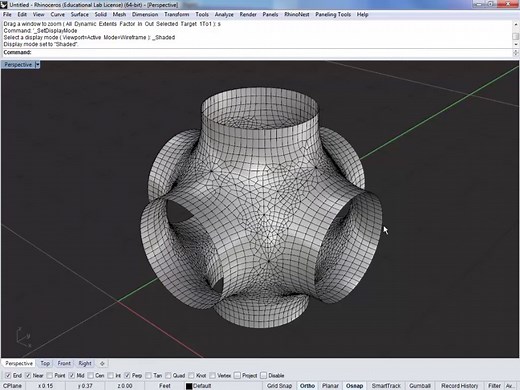Viewport: 520px width, 390px height.
Task: Open the Analyze menu
Action: tap(224, 14)
